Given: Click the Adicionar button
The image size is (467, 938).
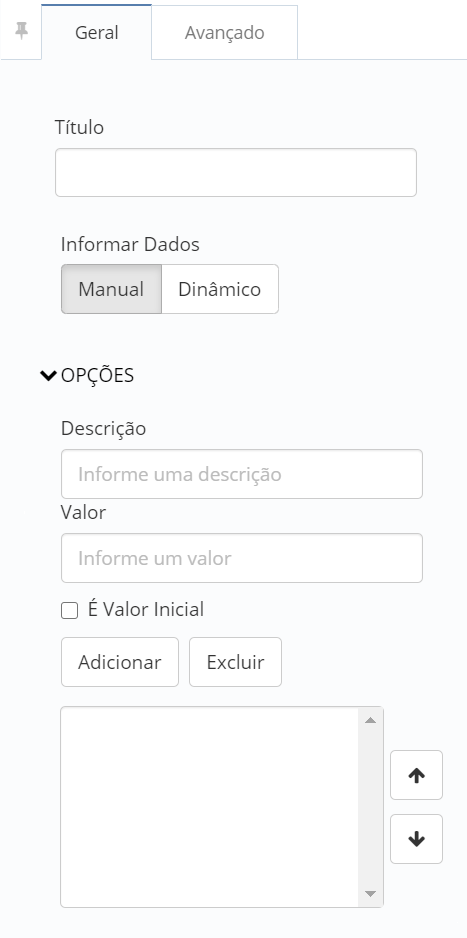Looking at the screenshot, I should click(120, 662).
